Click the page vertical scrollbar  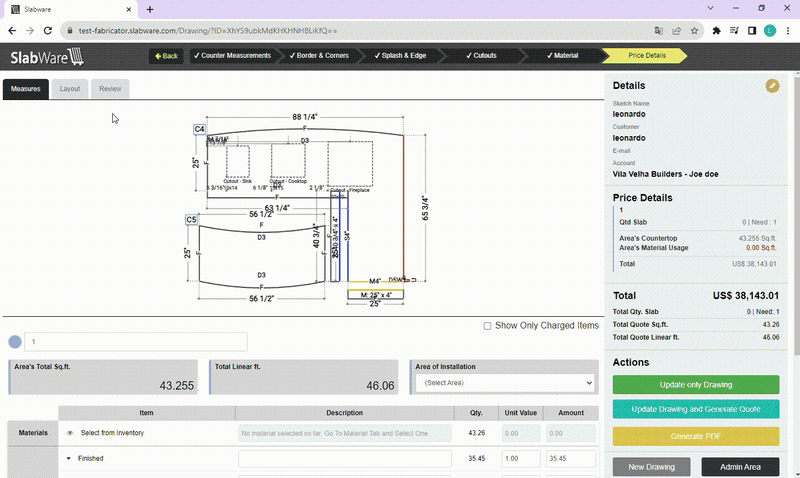pos(797,214)
